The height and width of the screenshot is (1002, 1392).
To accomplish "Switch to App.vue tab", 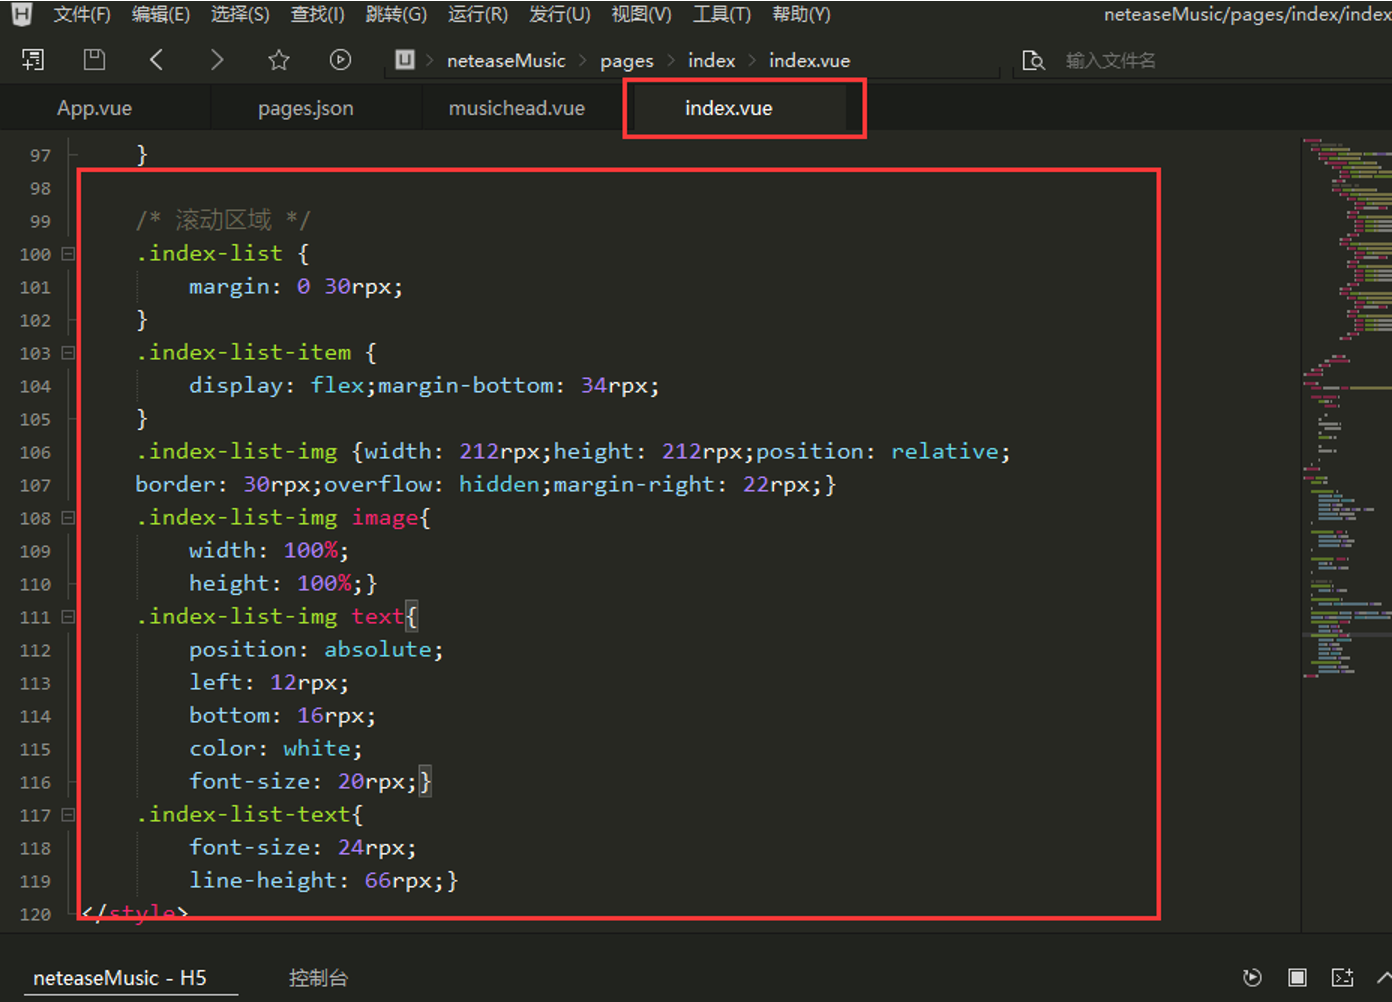I will click(x=95, y=108).
